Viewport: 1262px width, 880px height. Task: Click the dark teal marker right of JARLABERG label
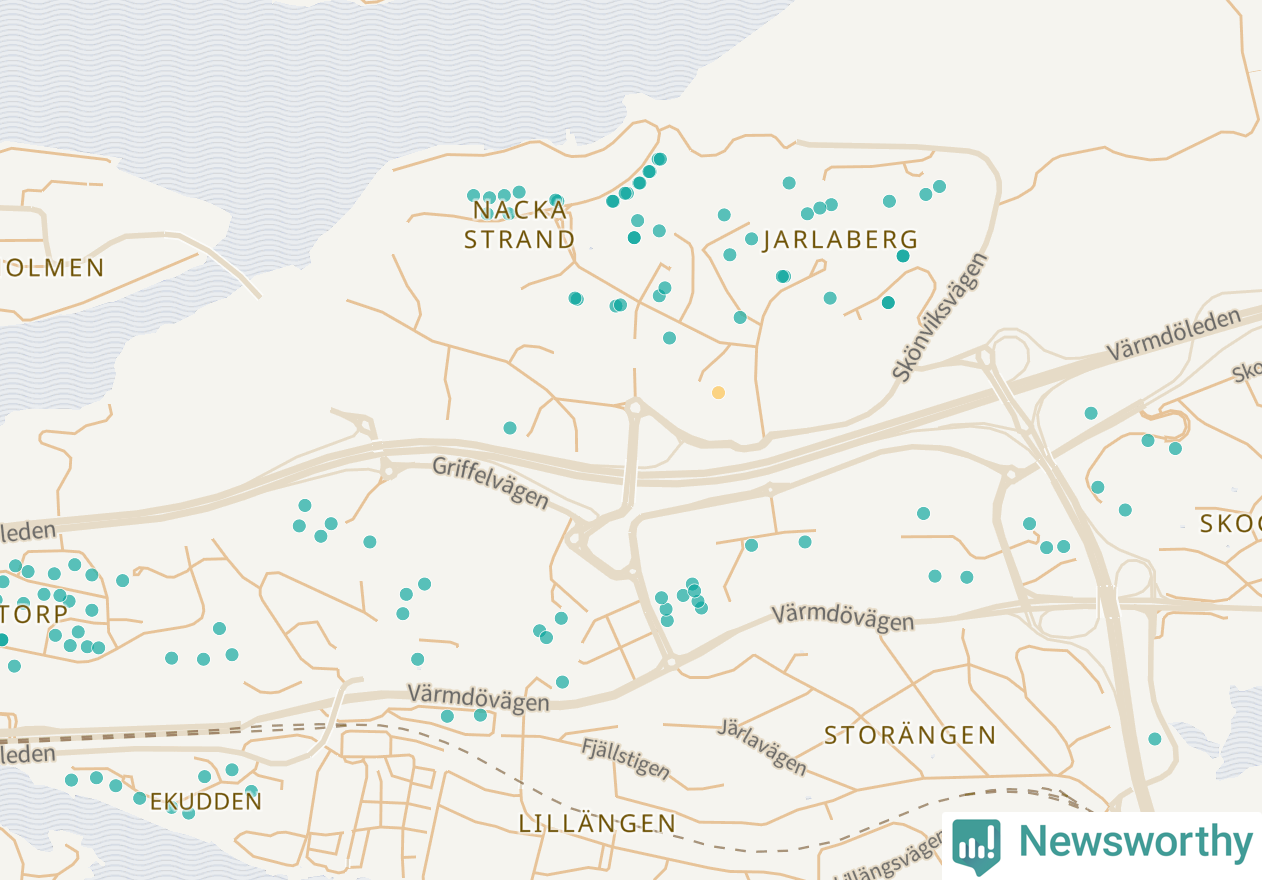(x=903, y=256)
